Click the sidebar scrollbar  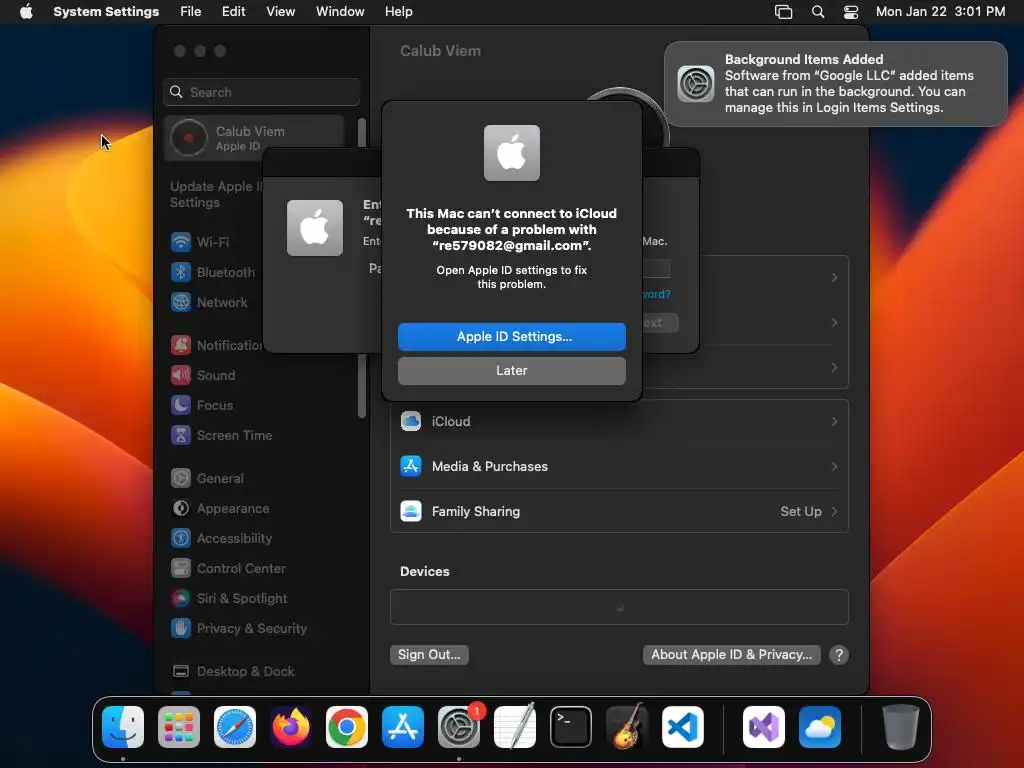[x=362, y=385]
